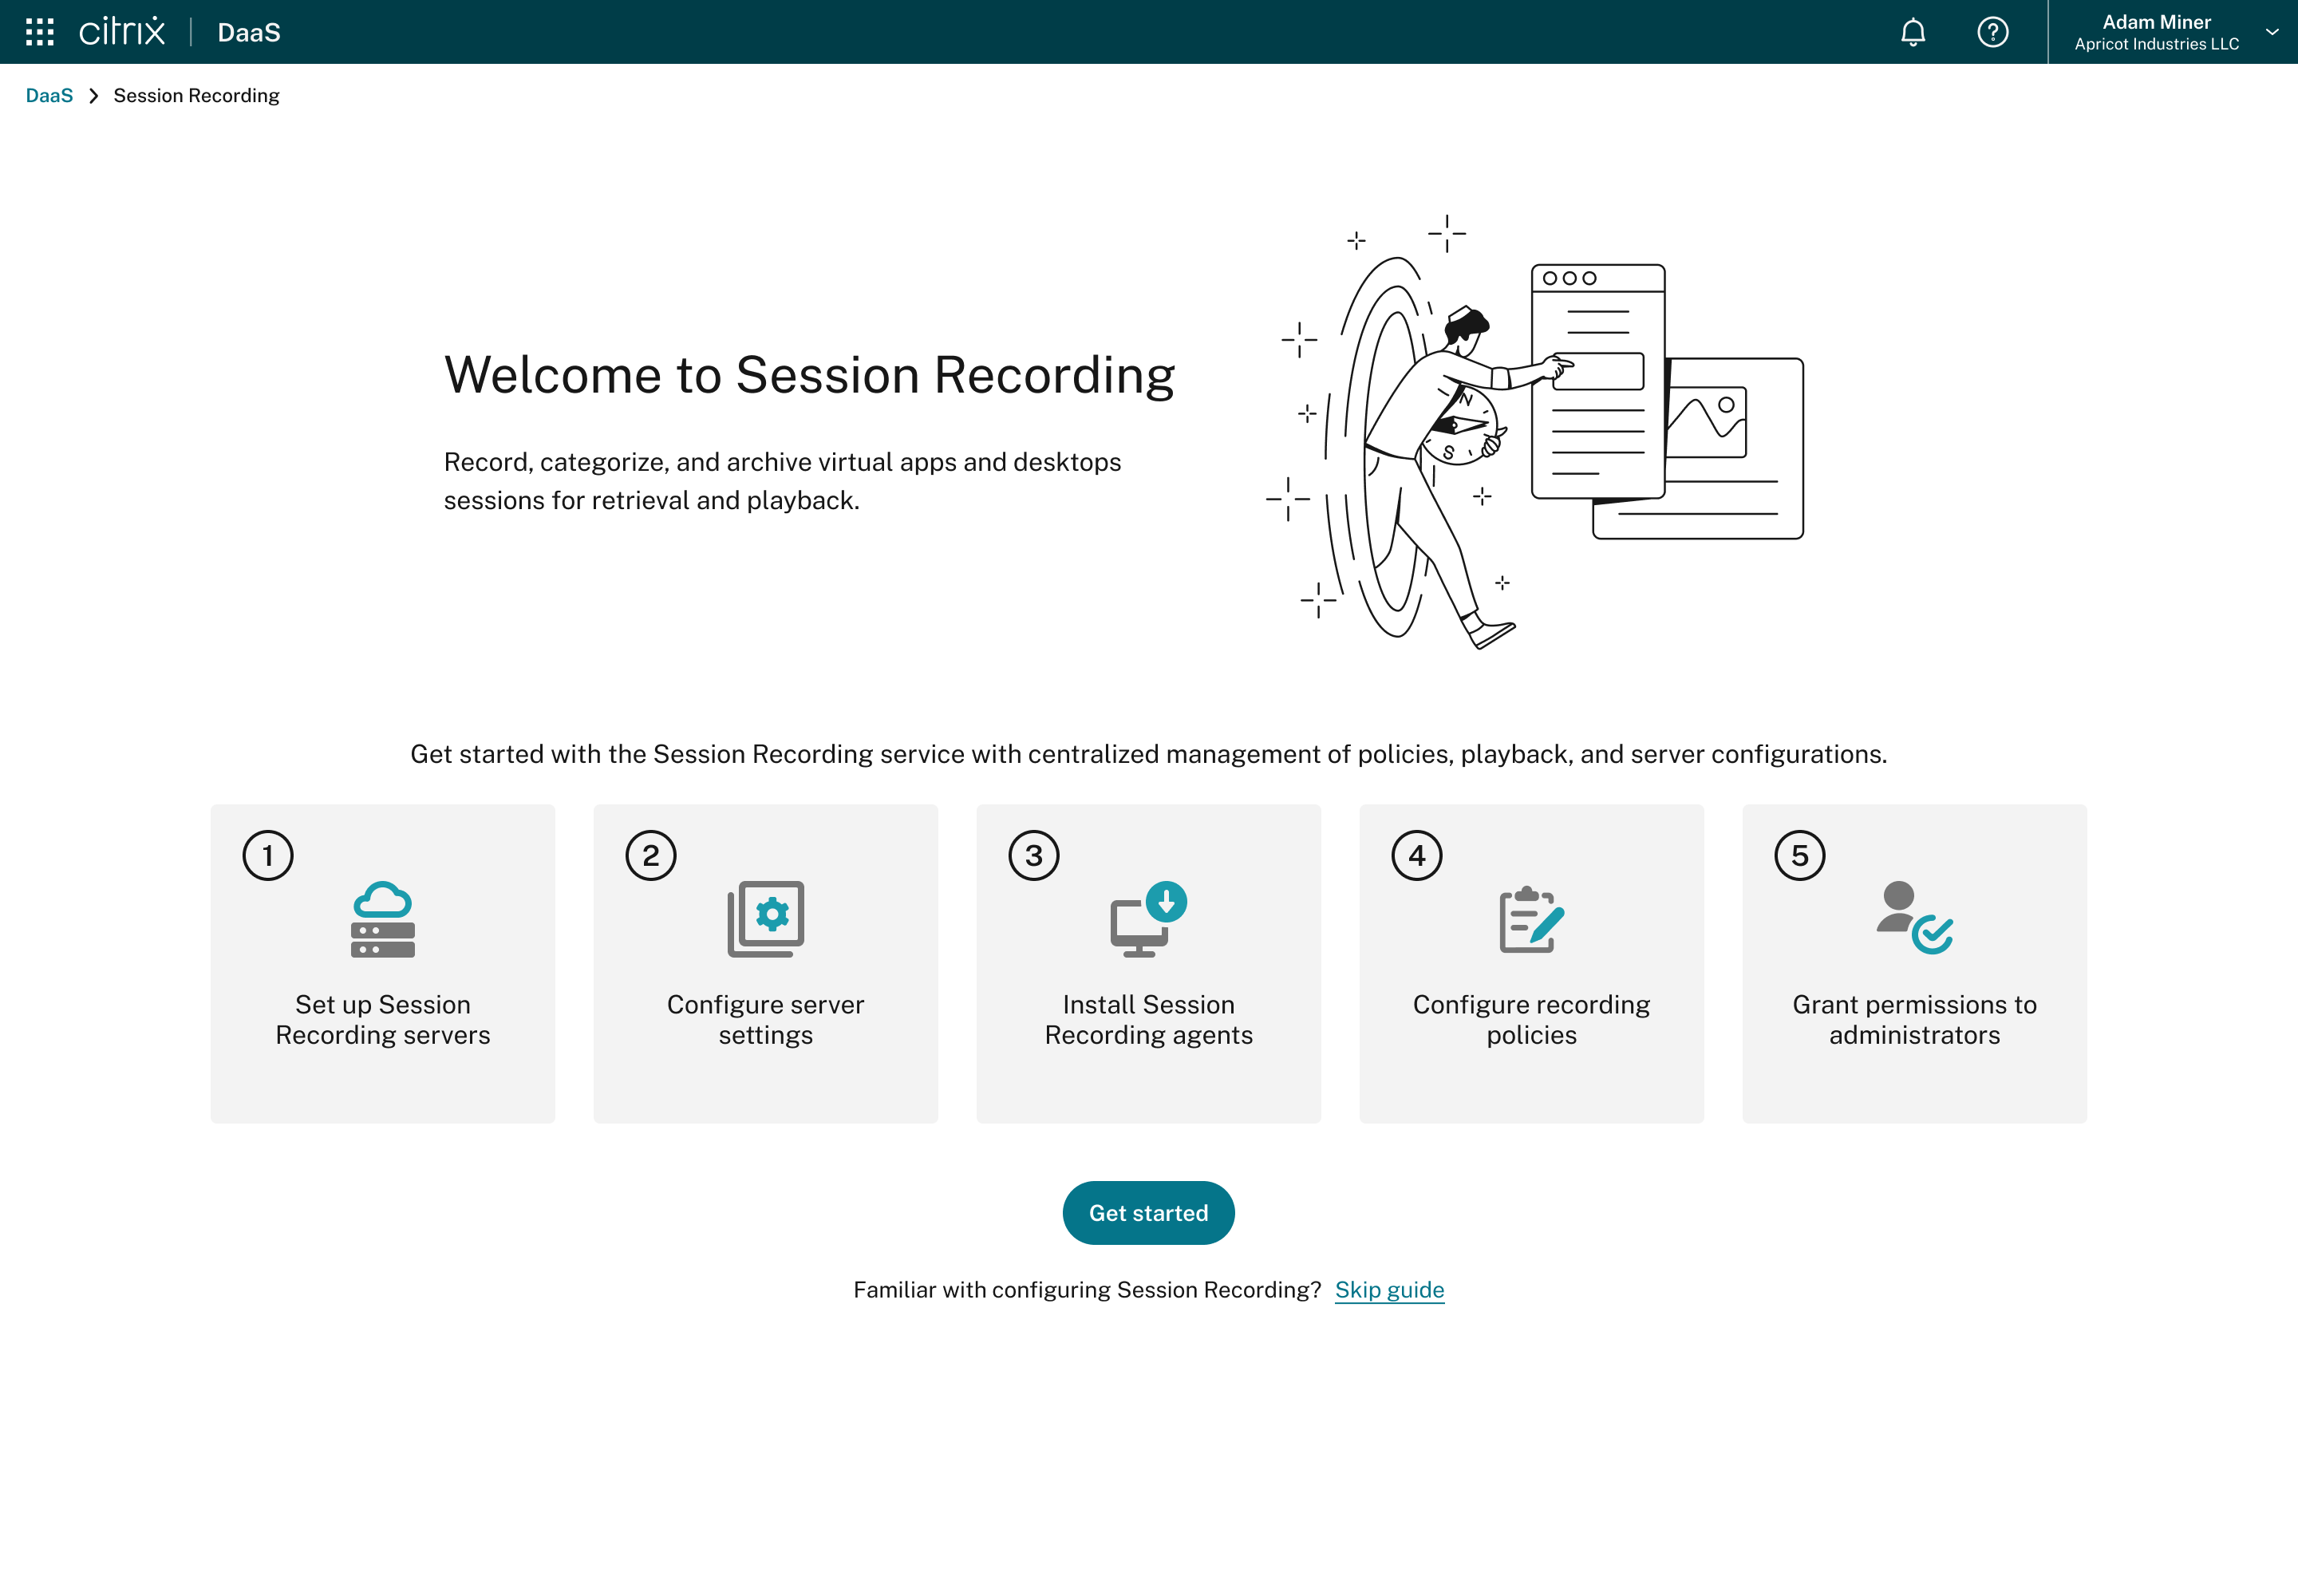The height and width of the screenshot is (1596, 2298).
Task: Click the Session Recording breadcrumb
Action: pos(196,95)
